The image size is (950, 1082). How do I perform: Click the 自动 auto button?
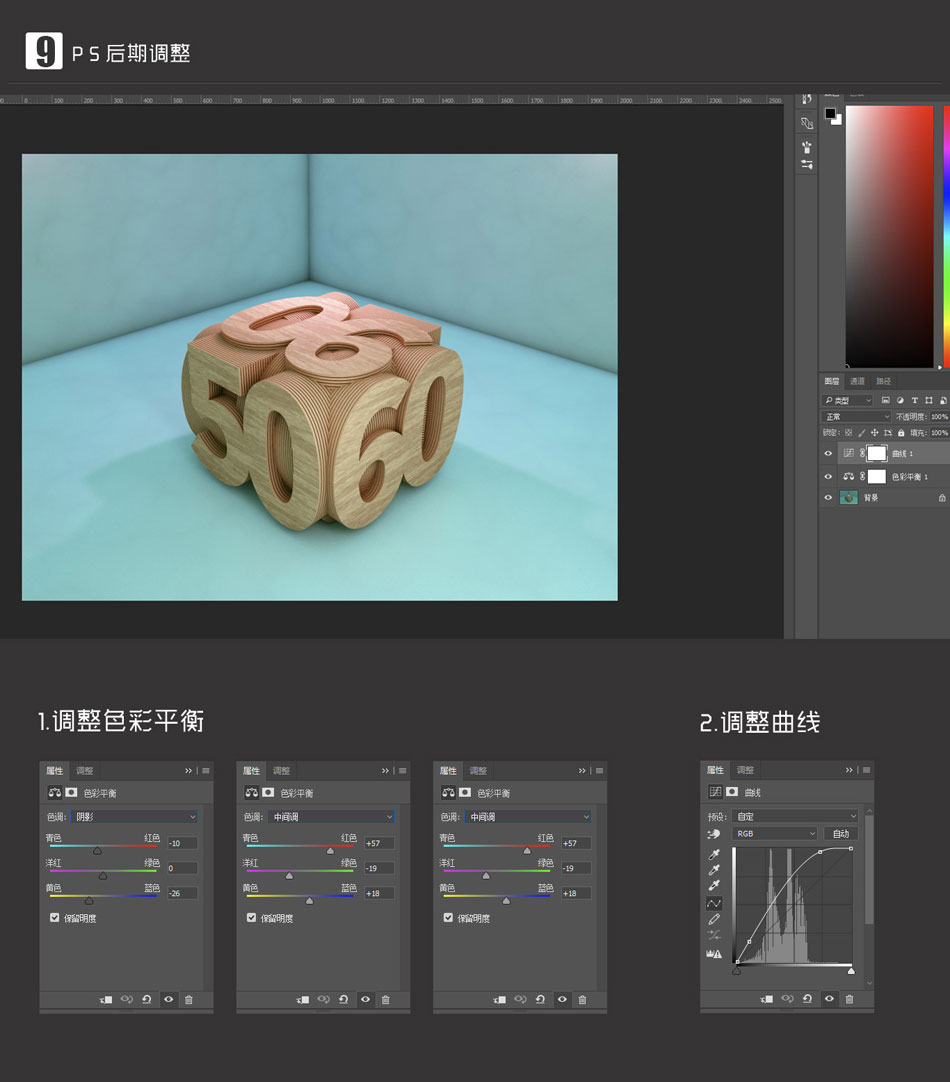pyautogui.click(x=841, y=834)
